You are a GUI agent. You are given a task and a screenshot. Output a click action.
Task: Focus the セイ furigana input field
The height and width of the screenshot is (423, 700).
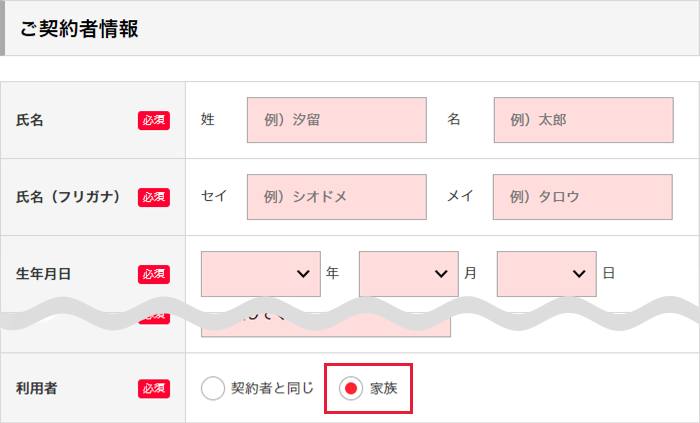click(337, 197)
